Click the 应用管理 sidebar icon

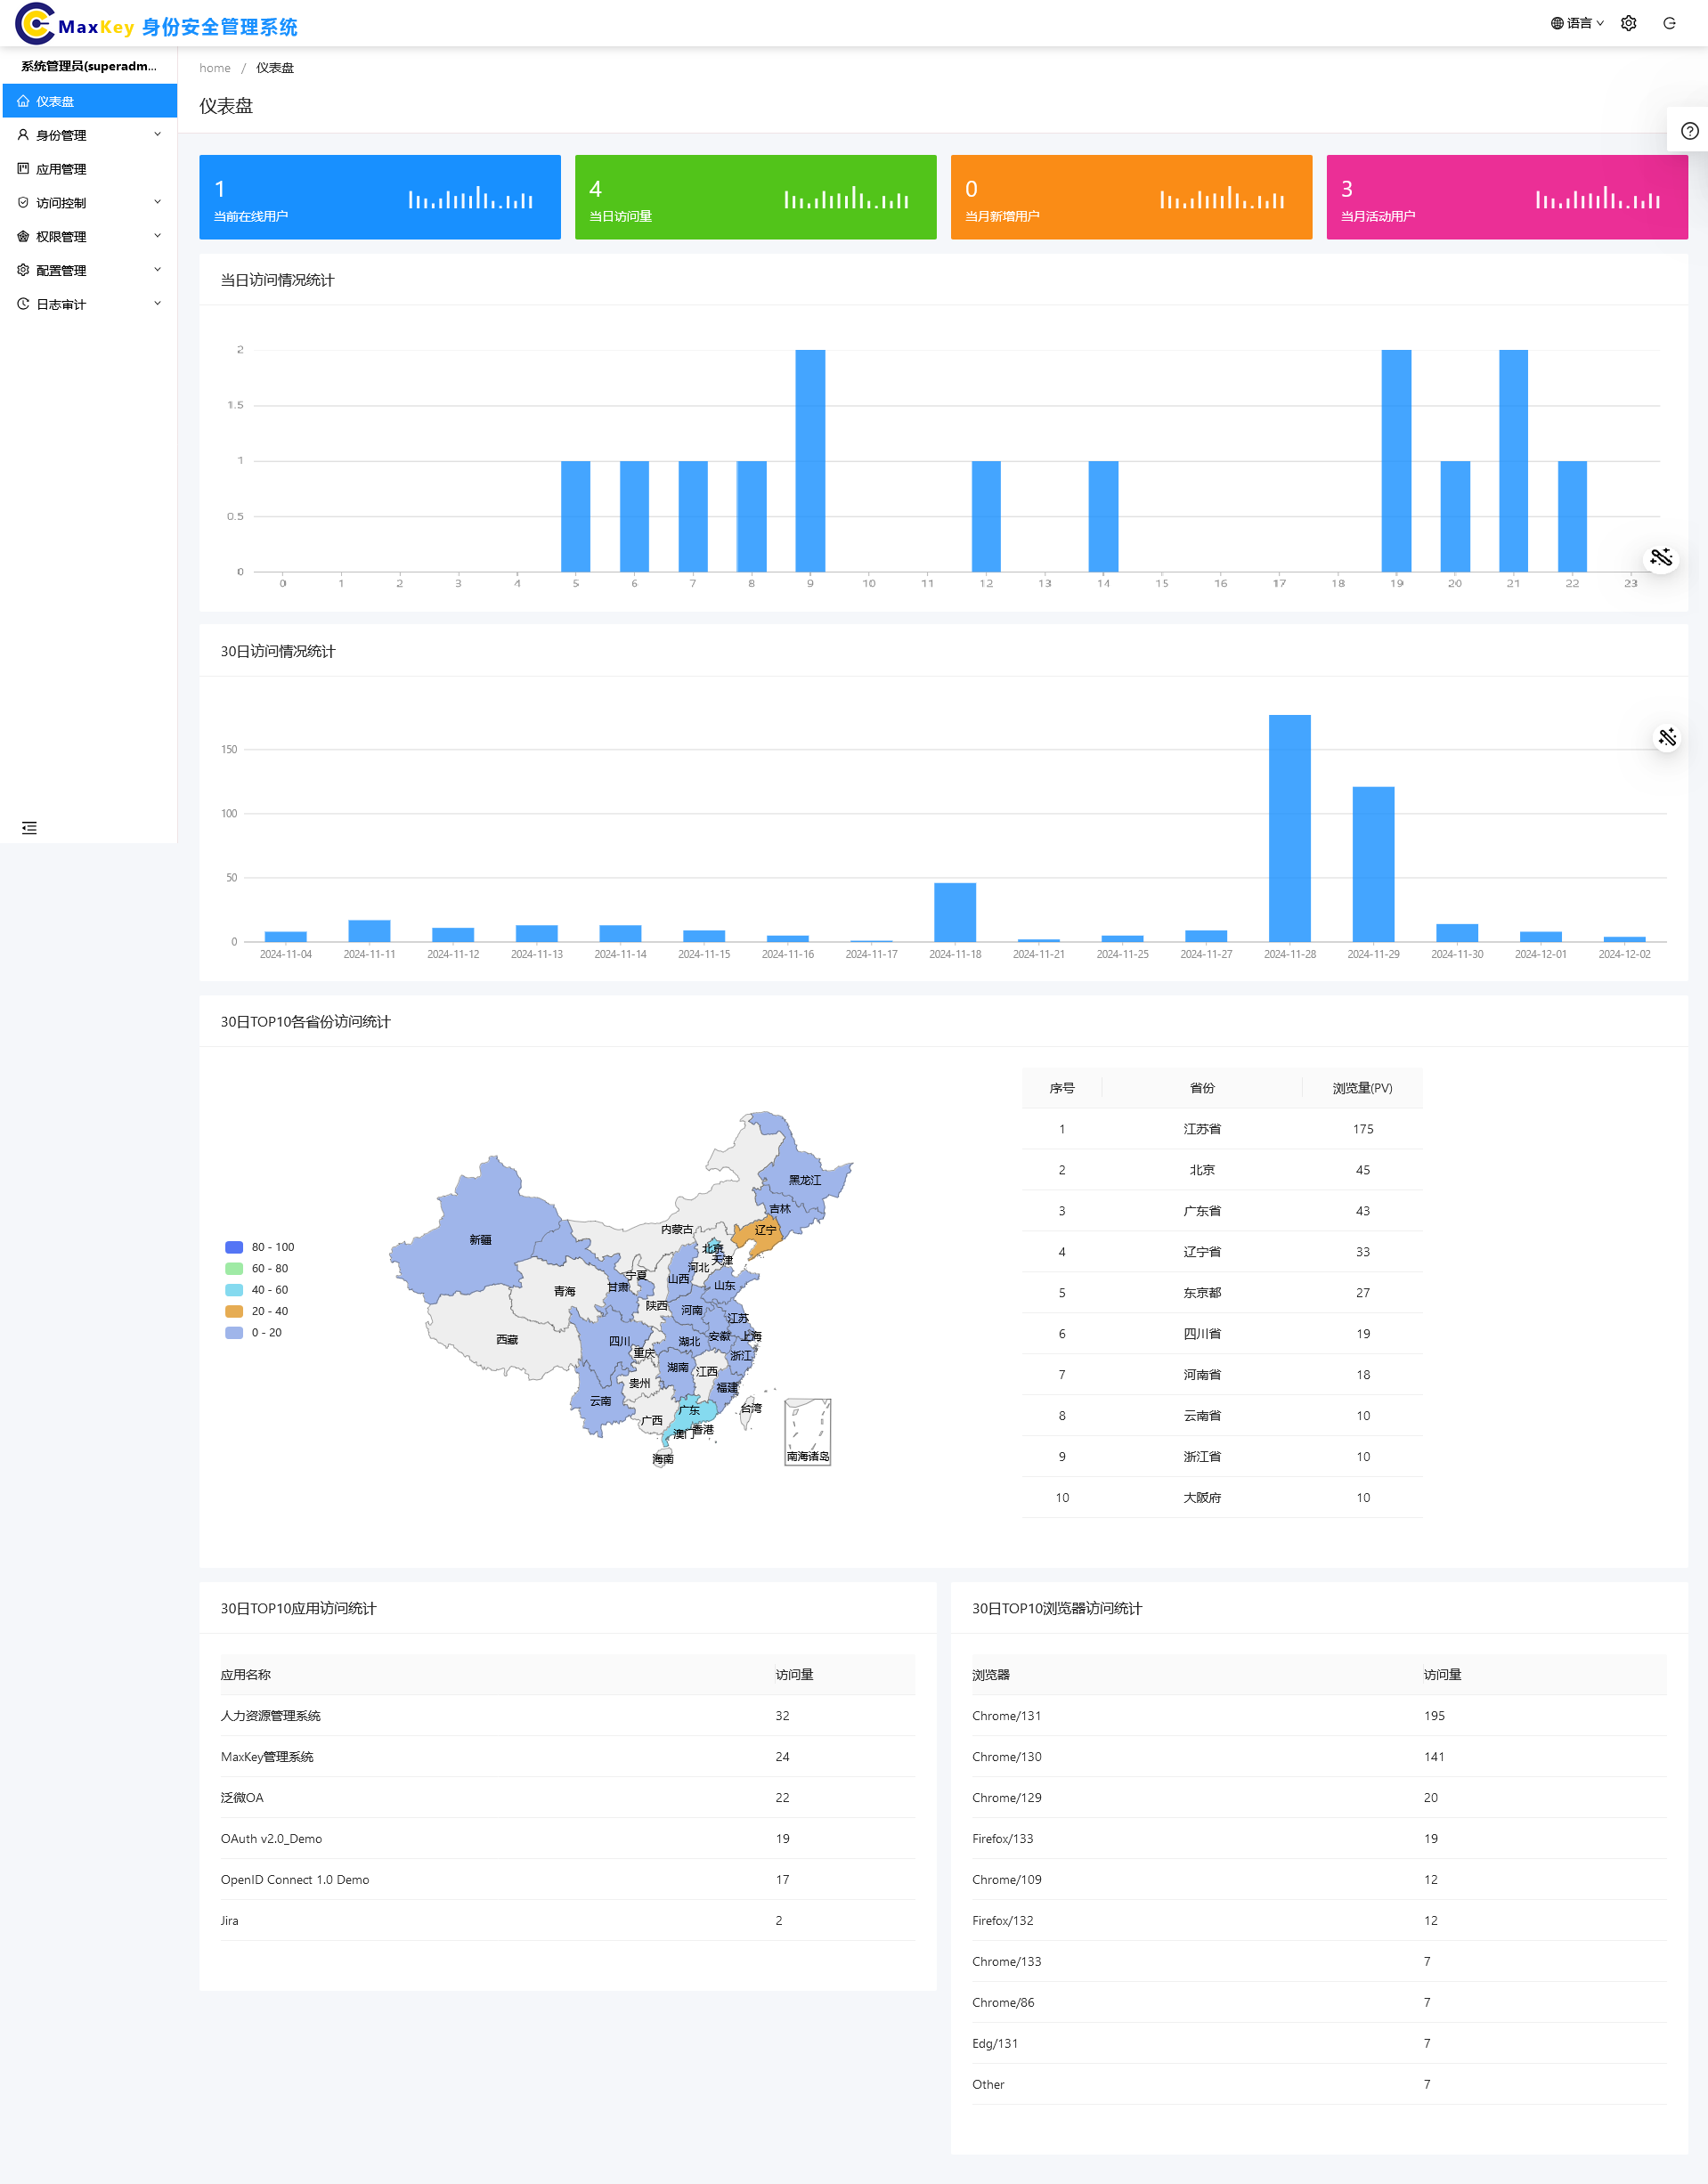[x=23, y=169]
